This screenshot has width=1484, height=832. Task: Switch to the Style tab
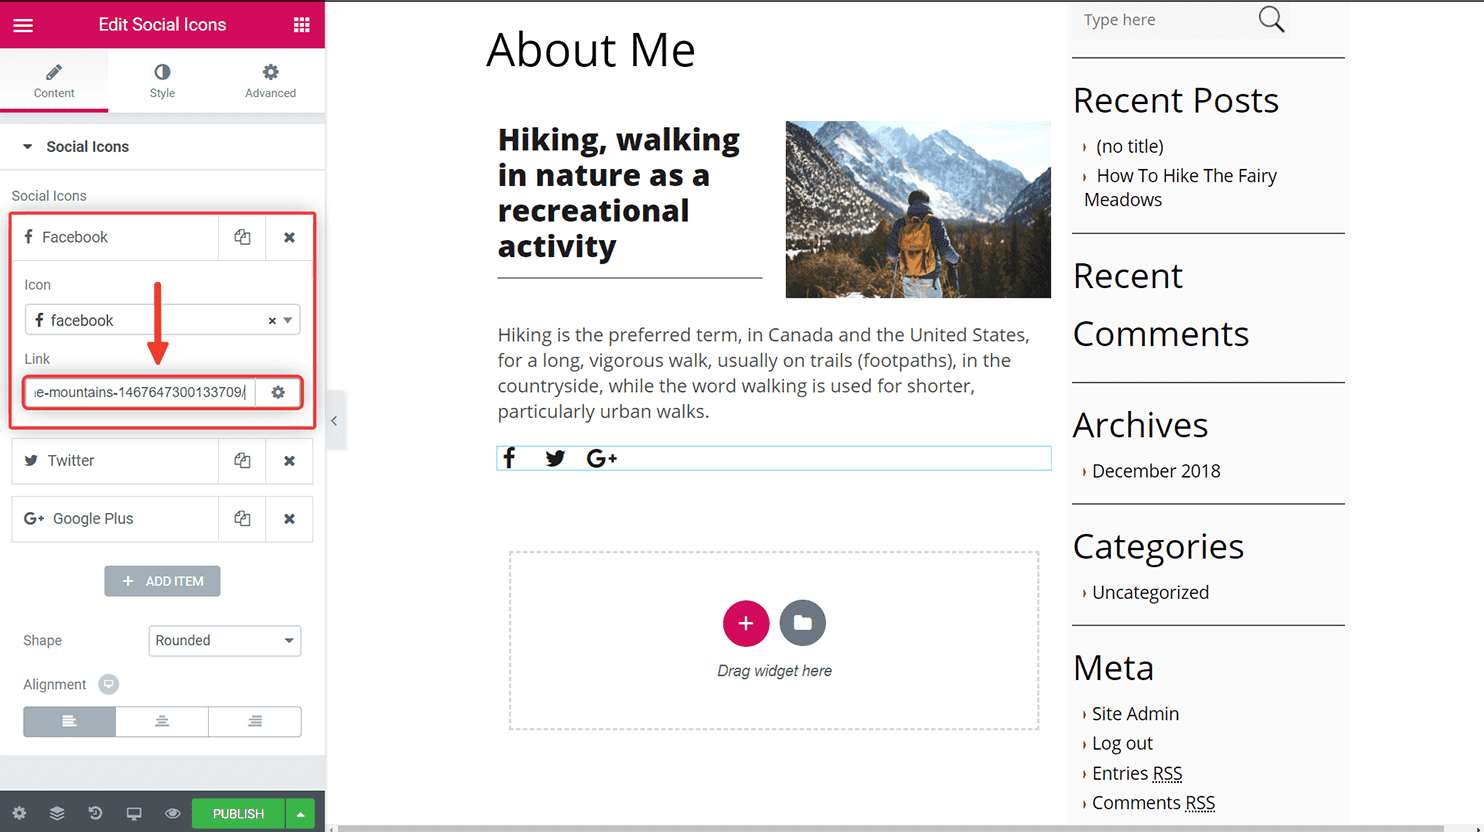pos(162,81)
